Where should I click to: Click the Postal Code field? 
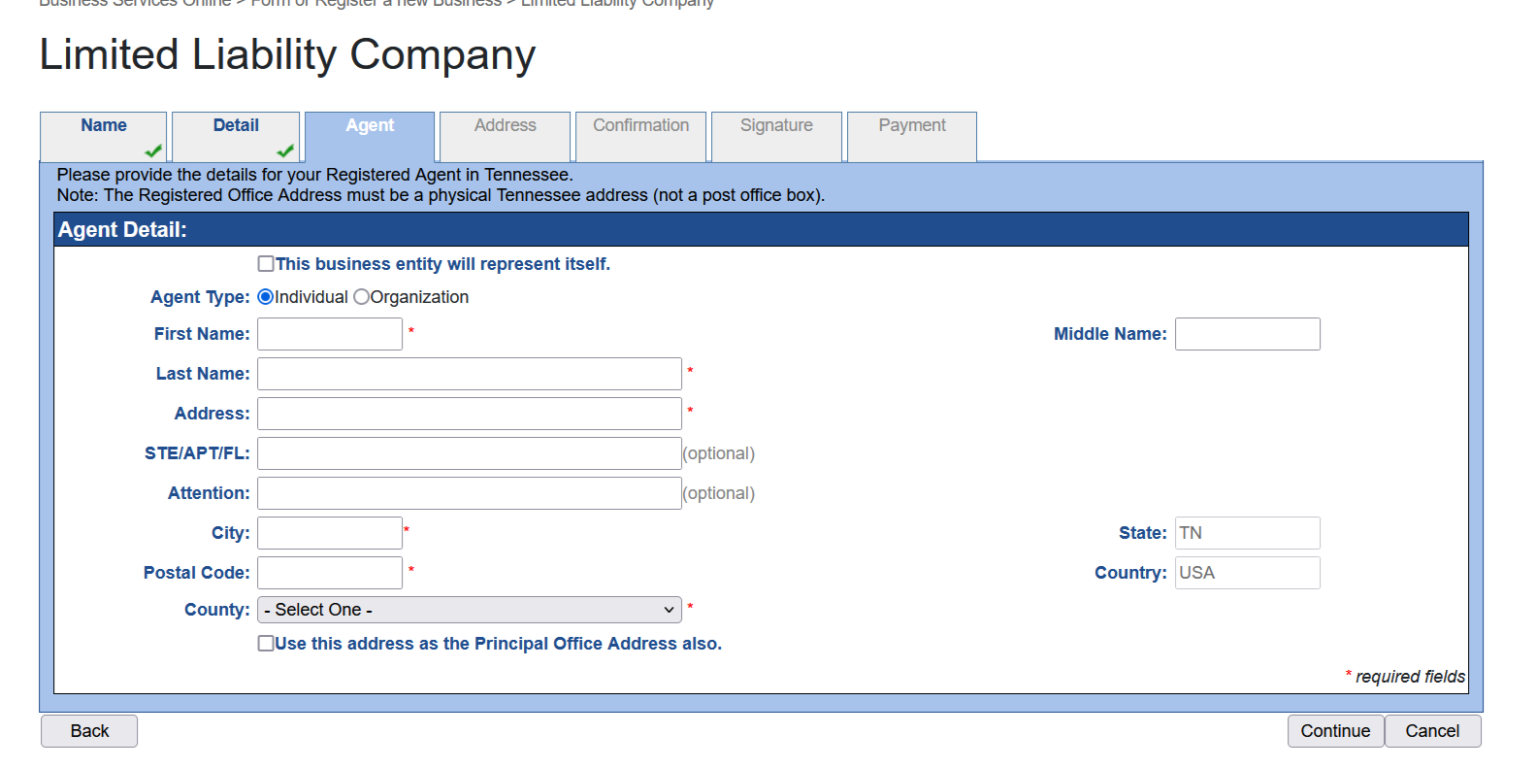coord(329,572)
